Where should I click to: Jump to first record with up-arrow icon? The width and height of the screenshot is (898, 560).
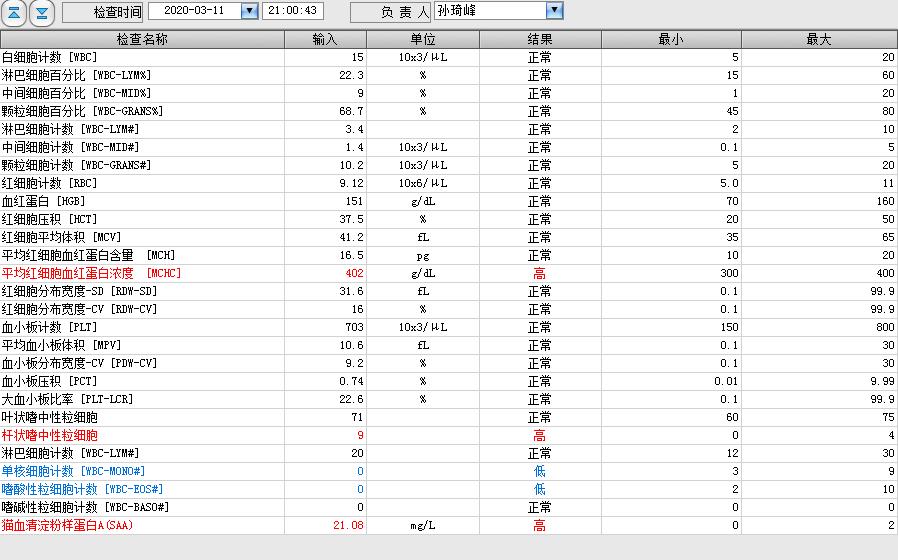pos(14,13)
